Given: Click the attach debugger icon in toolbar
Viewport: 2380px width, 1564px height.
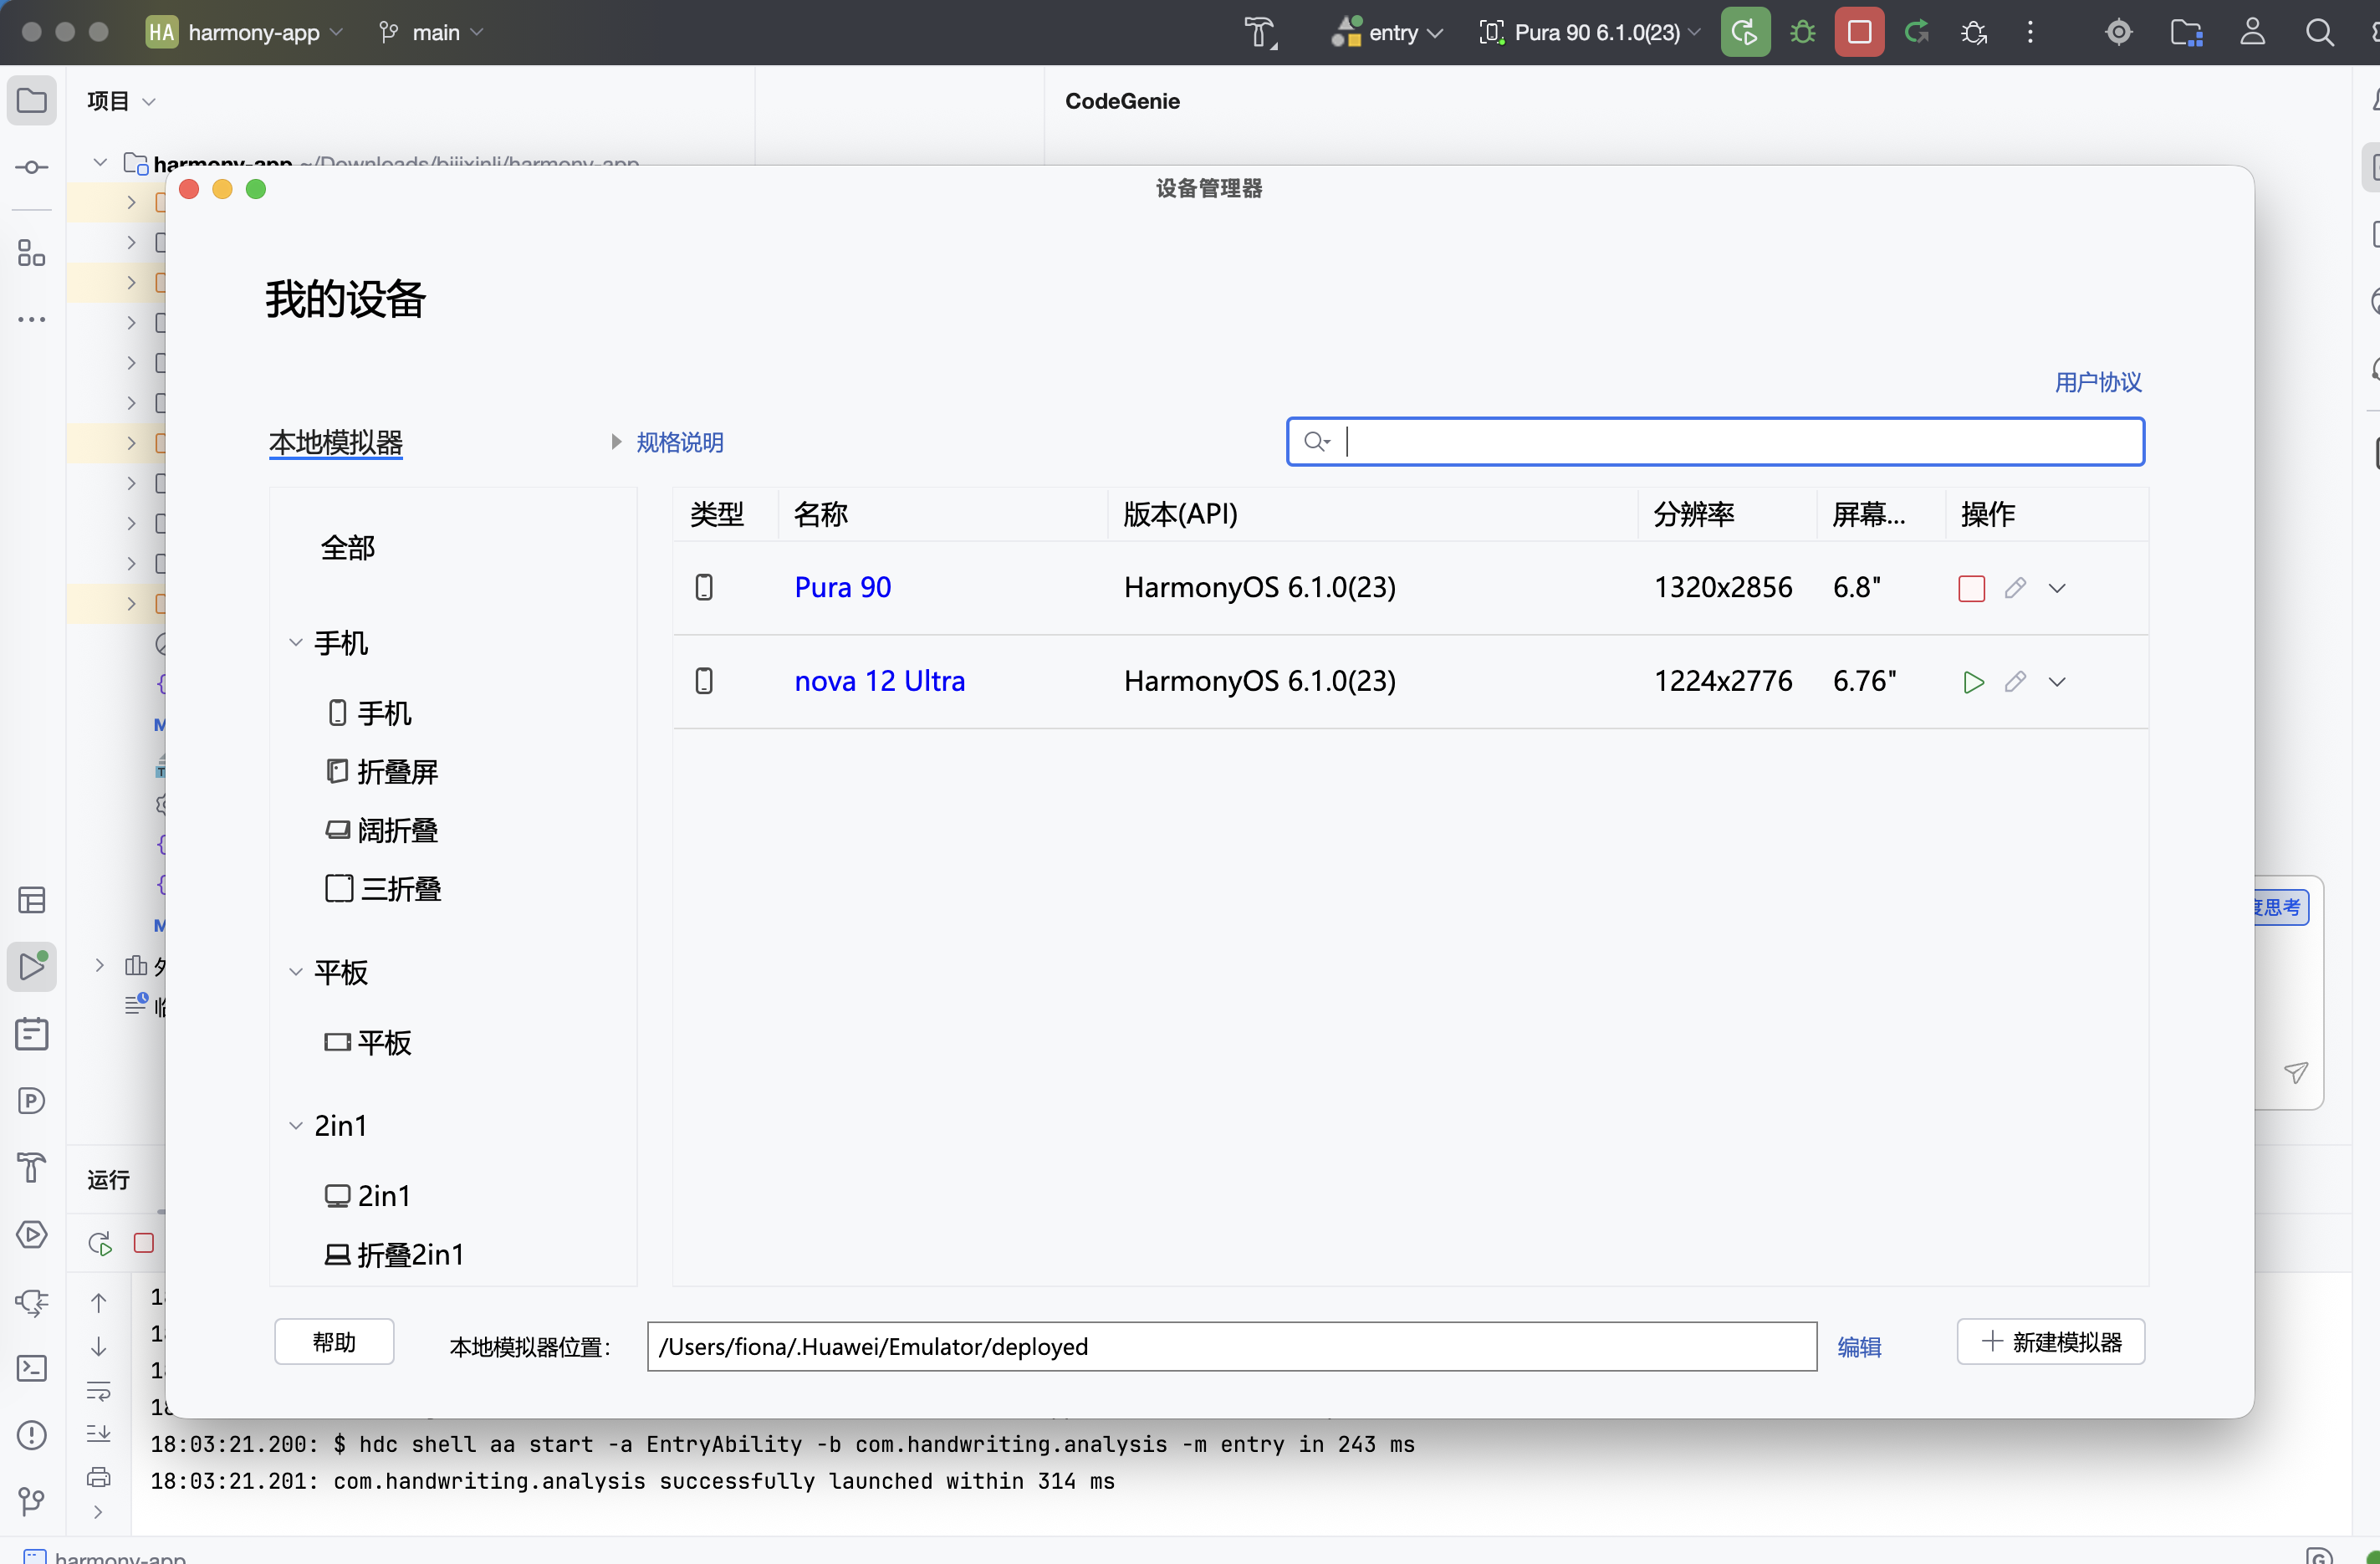Looking at the screenshot, I should (1973, 32).
